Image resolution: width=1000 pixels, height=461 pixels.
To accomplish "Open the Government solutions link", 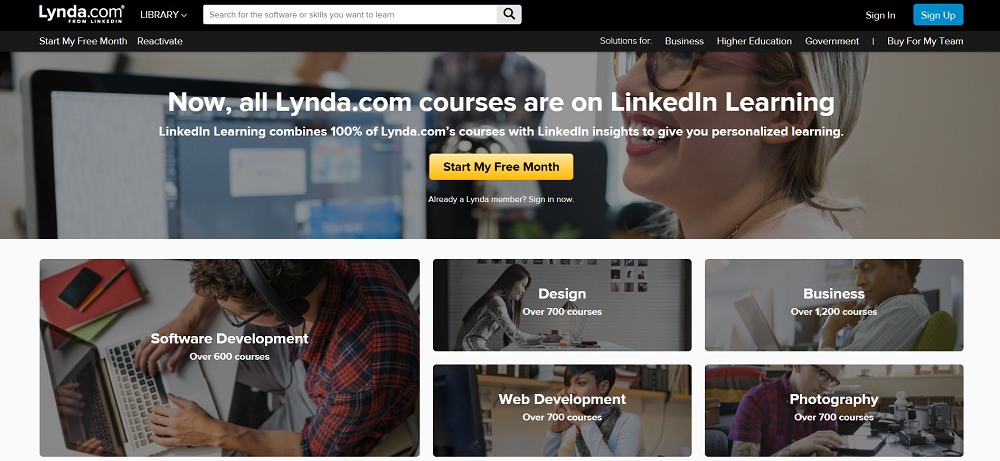I will coord(832,41).
